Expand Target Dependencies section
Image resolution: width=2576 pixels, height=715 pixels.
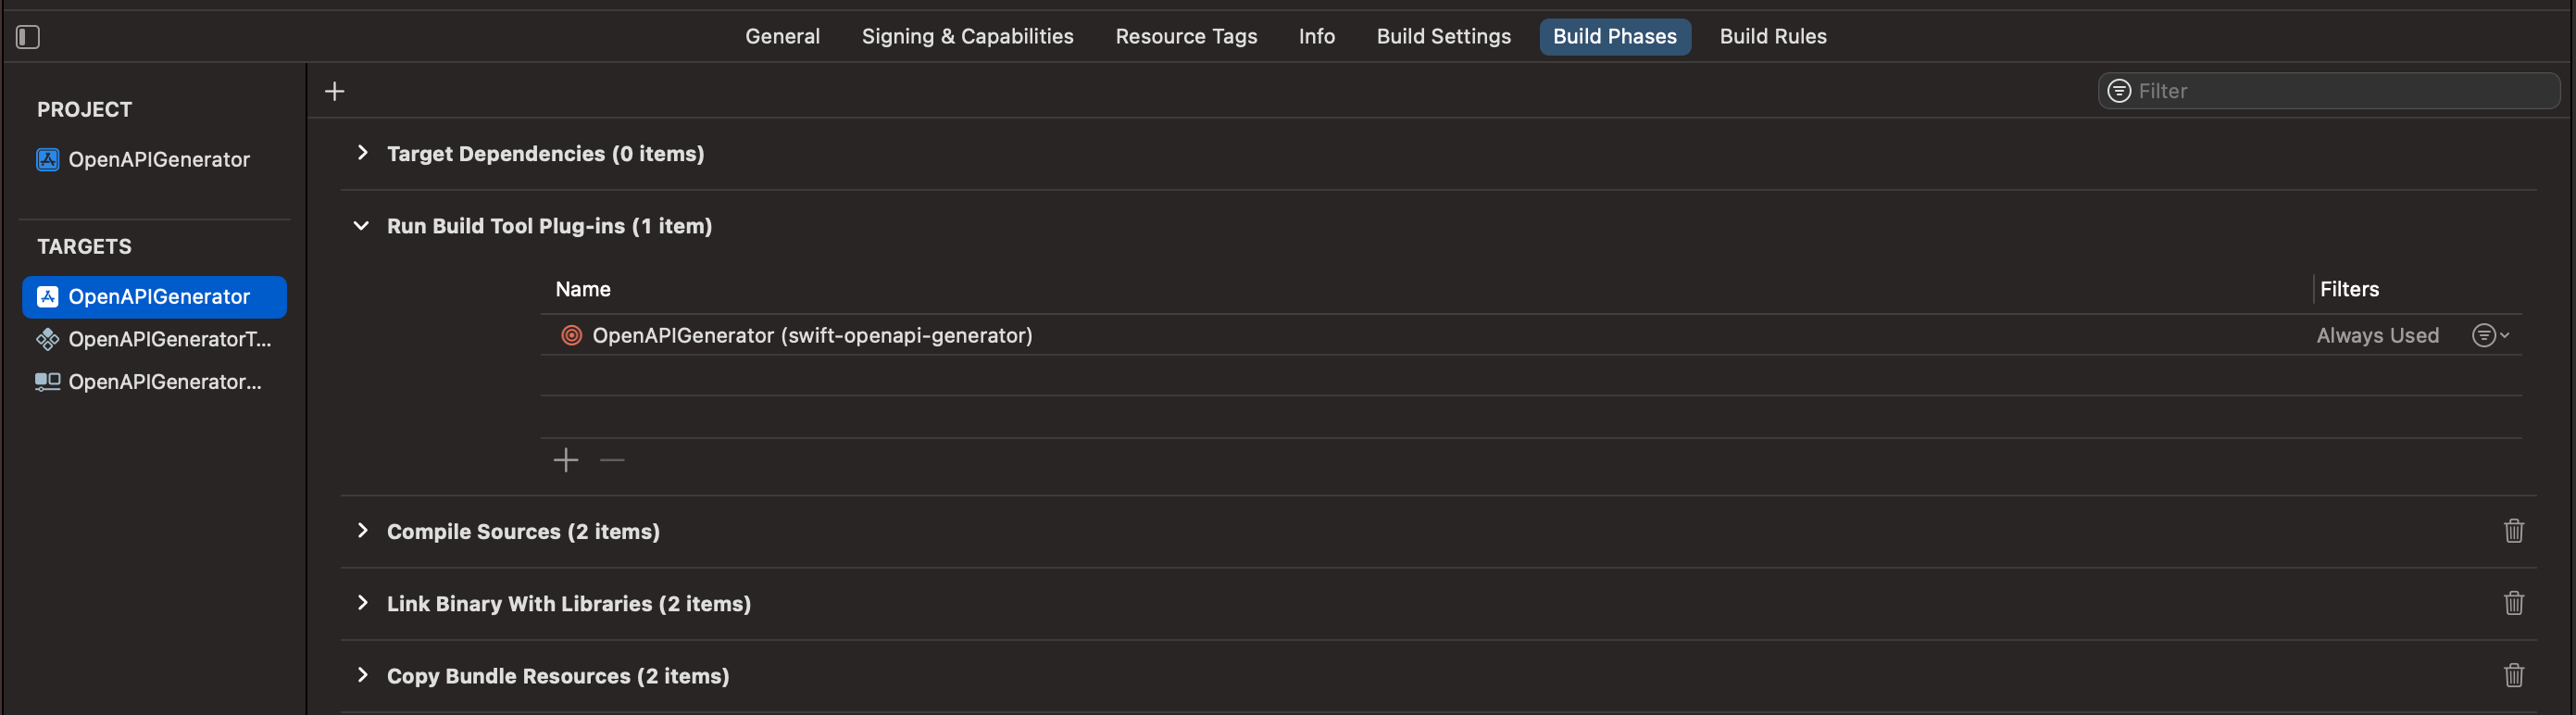(x=362, y=153)
